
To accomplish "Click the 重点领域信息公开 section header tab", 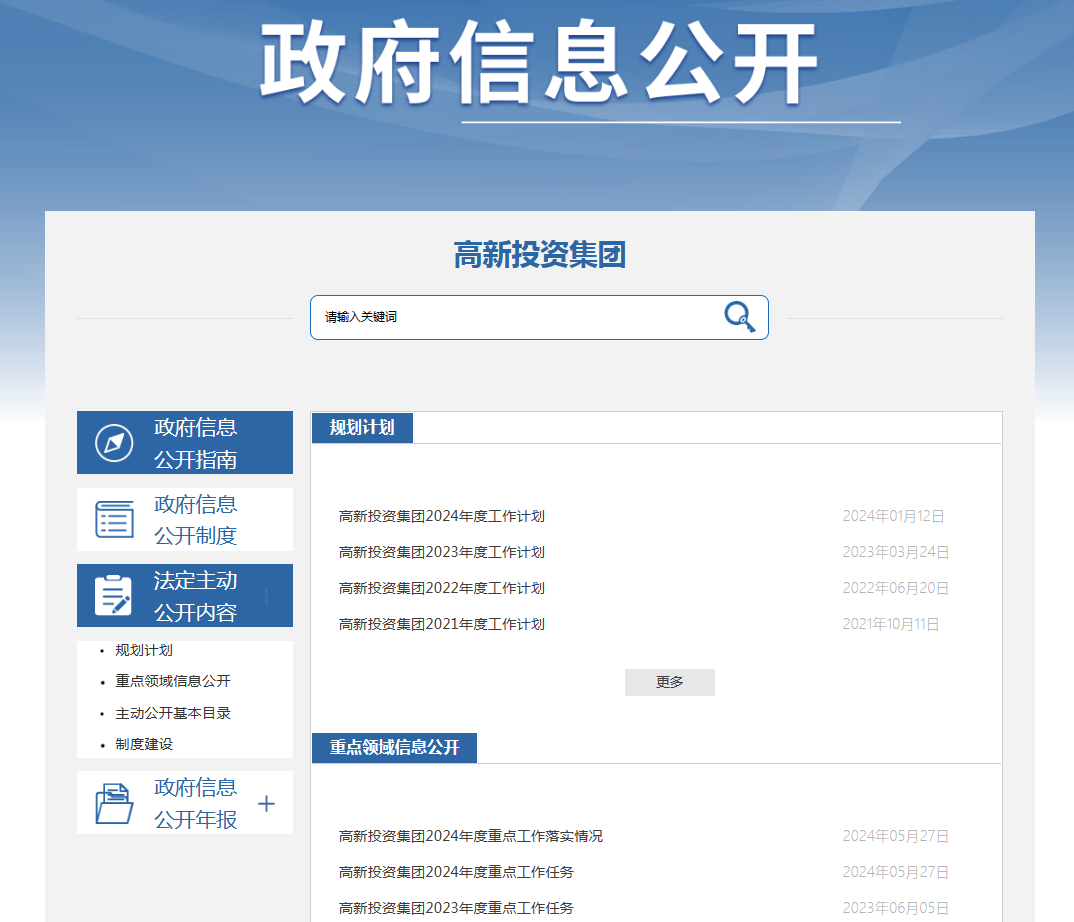I will [394, 748].
